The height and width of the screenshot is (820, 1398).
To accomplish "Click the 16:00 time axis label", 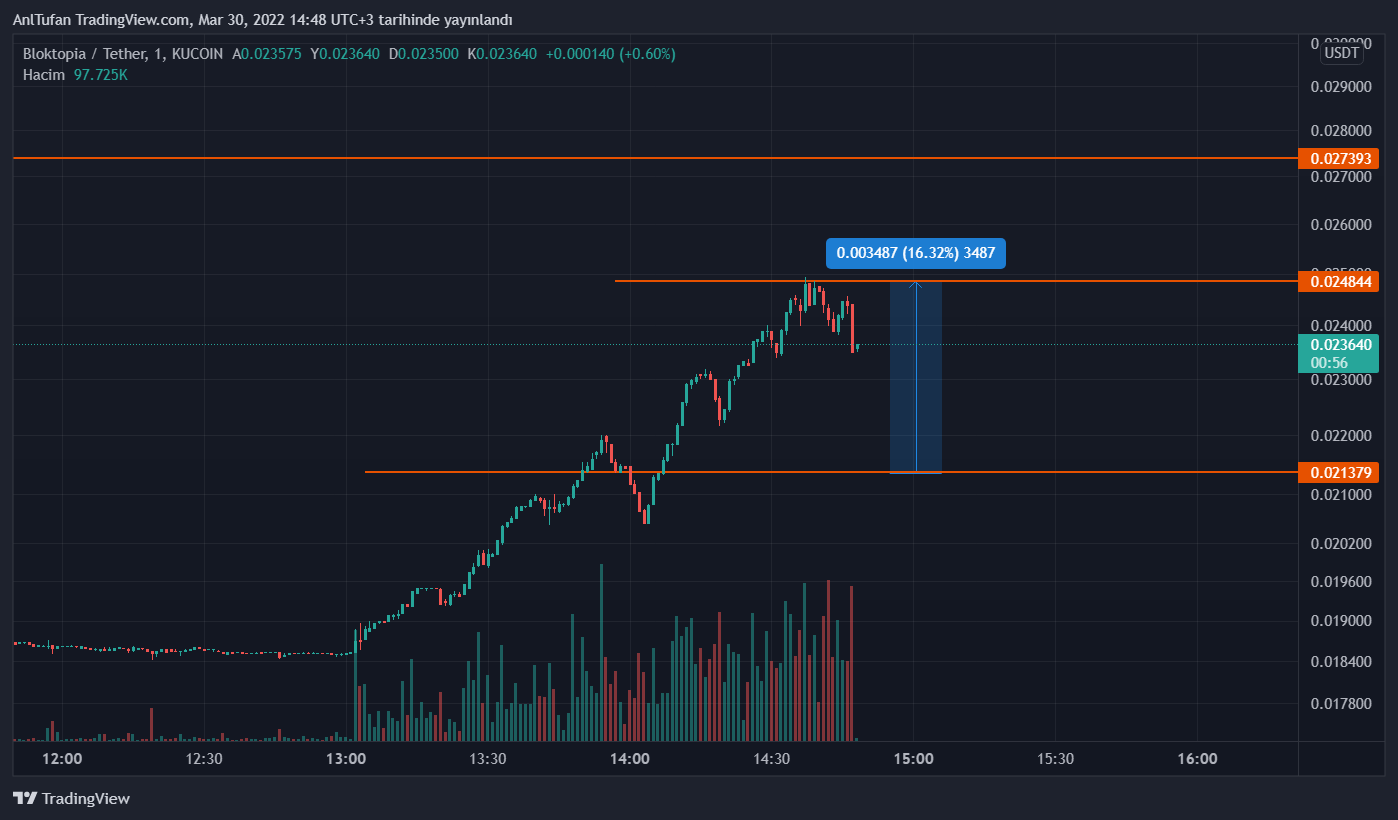I will point(1197,759).
